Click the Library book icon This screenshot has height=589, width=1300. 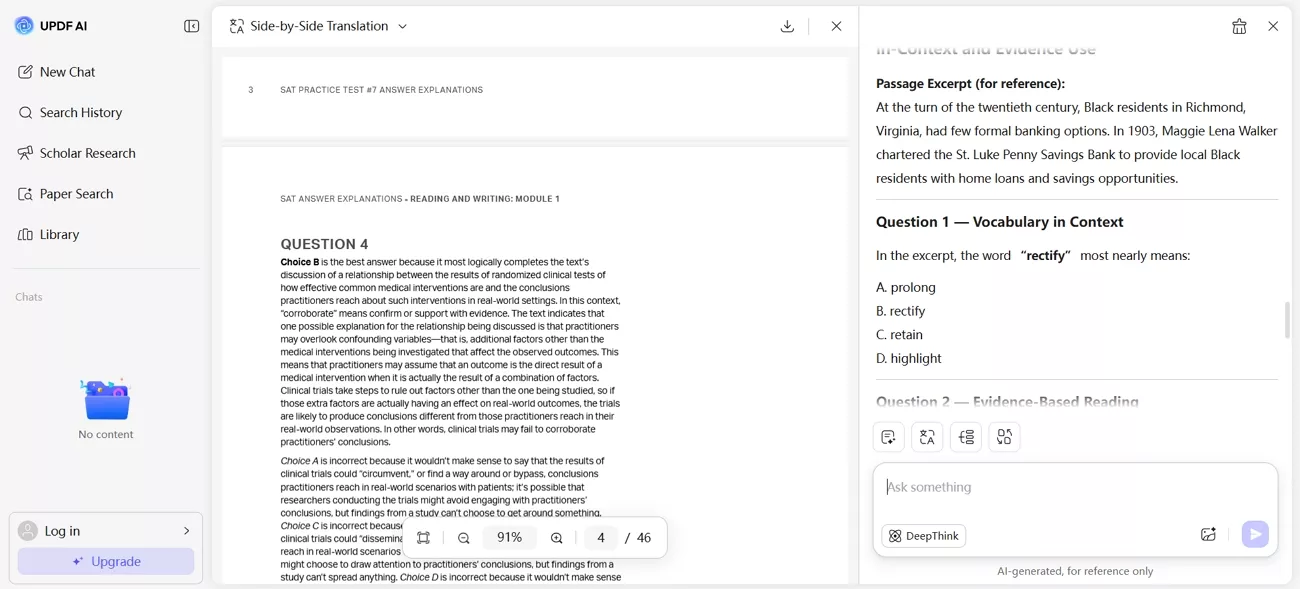pos(26,234)
